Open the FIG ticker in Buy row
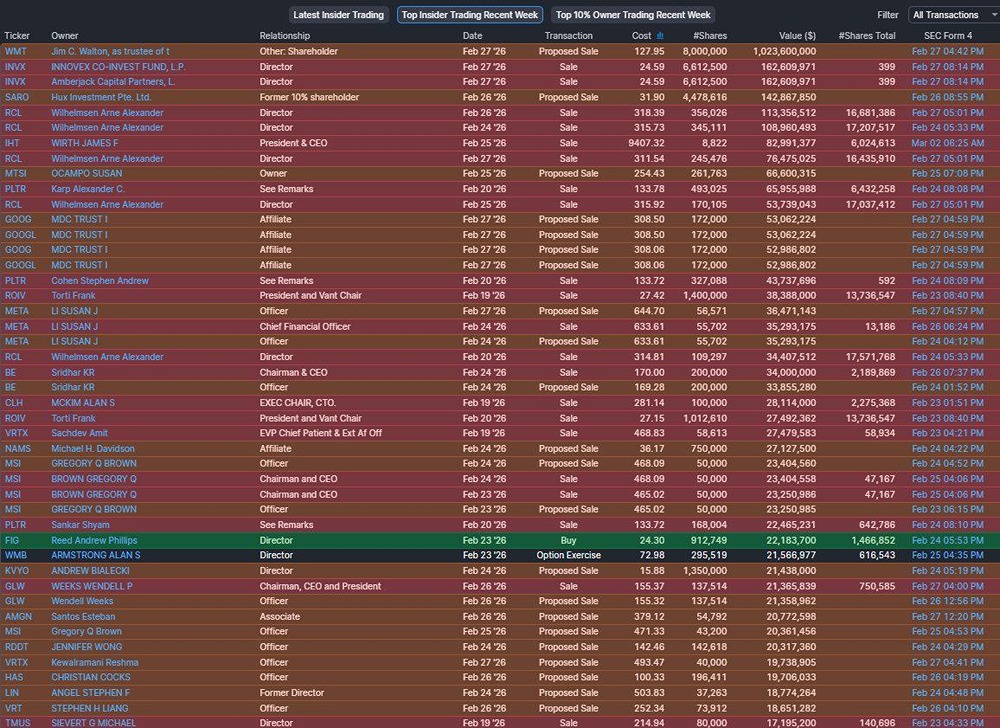 pyautogui.click(x=12, y=540)
